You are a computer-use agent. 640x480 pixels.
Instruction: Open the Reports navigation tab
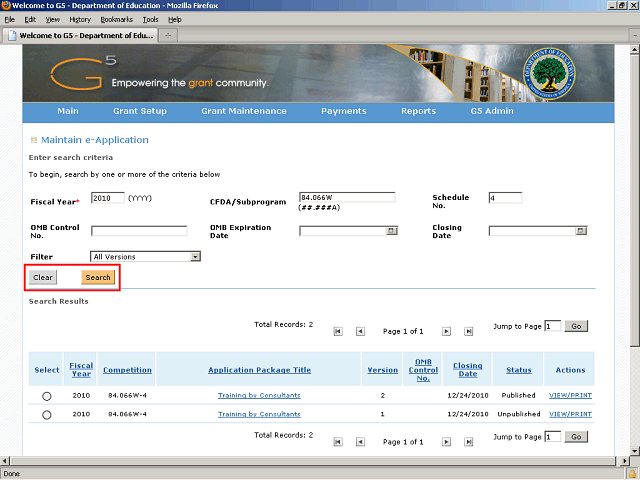[x=418, y=111]
